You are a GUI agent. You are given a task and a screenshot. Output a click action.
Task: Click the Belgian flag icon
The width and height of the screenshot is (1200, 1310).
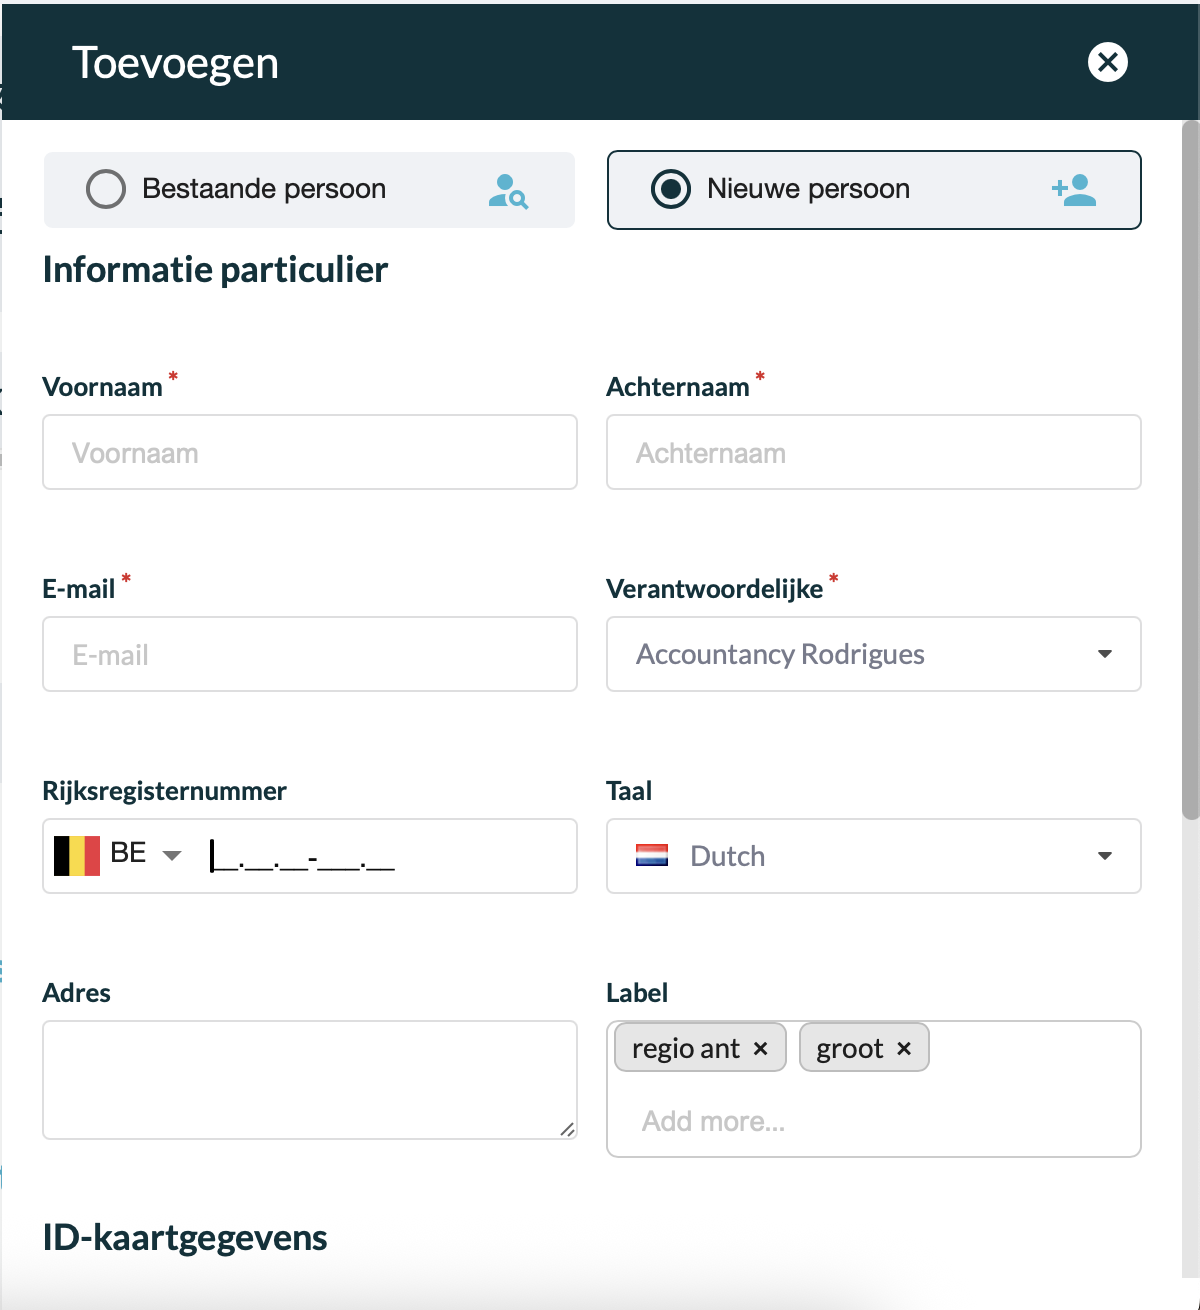coord(77,856)
